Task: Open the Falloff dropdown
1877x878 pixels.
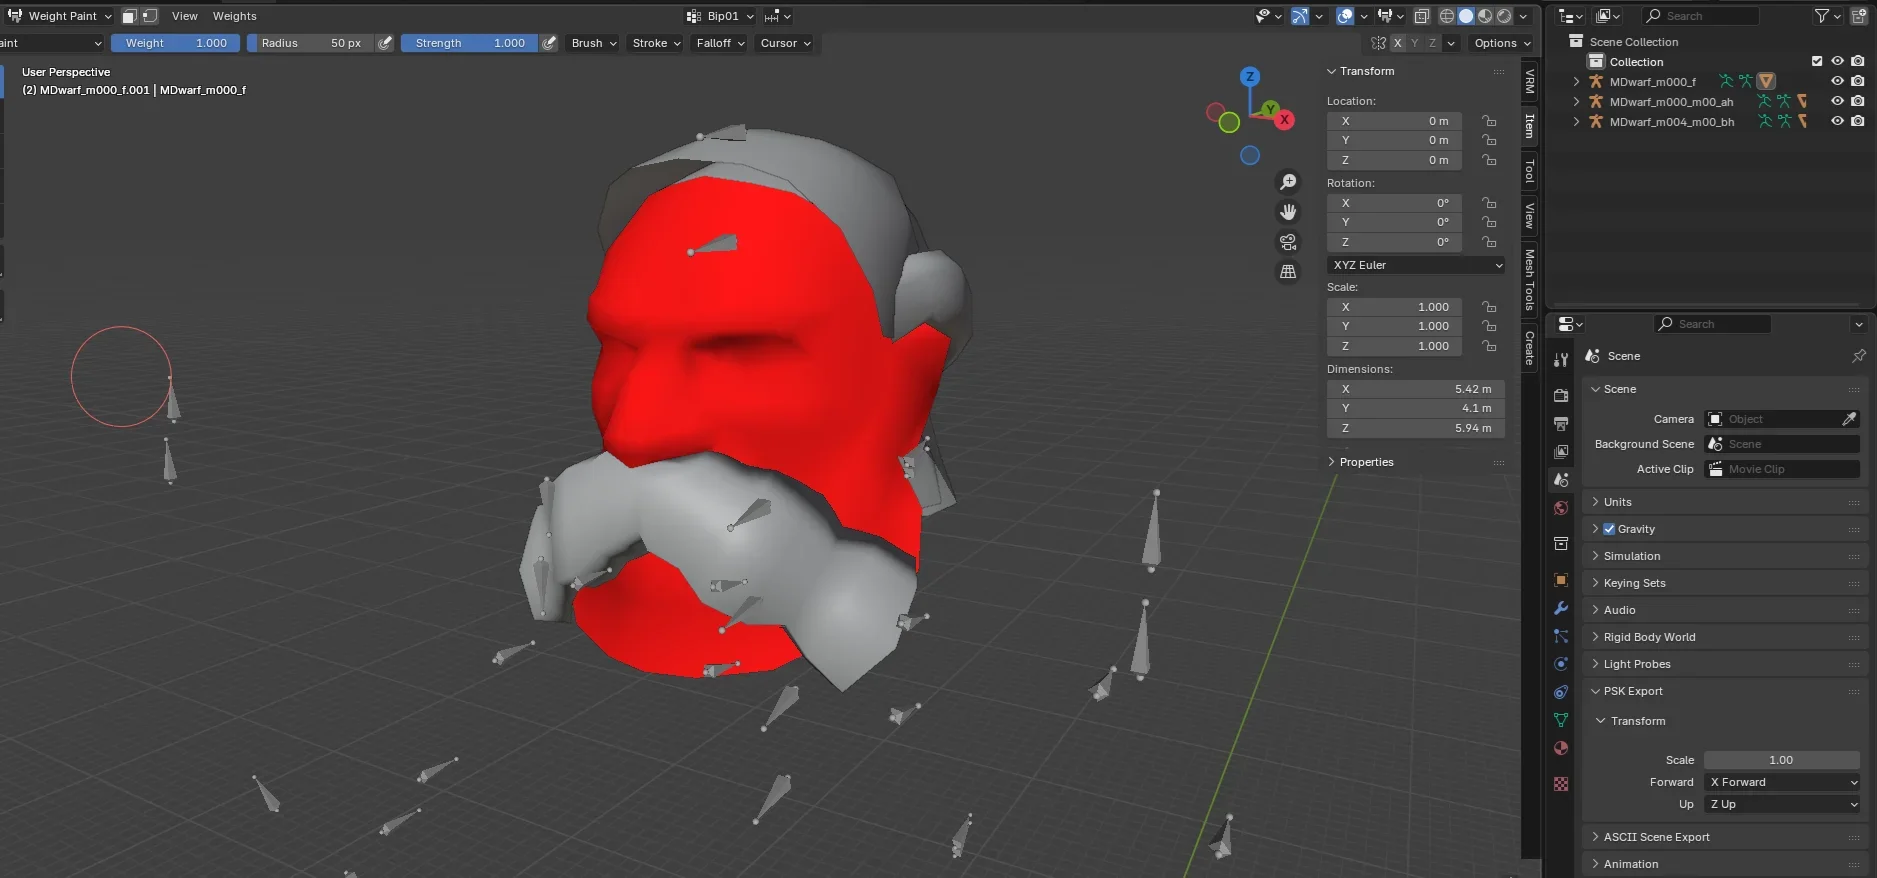Action: click(719, 43)
